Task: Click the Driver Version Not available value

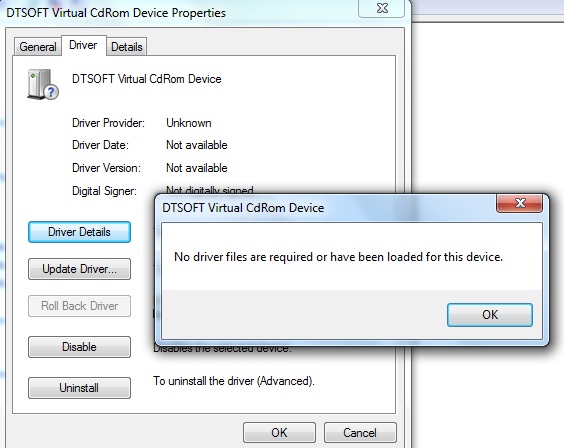Action: click(x=197, y=168)
